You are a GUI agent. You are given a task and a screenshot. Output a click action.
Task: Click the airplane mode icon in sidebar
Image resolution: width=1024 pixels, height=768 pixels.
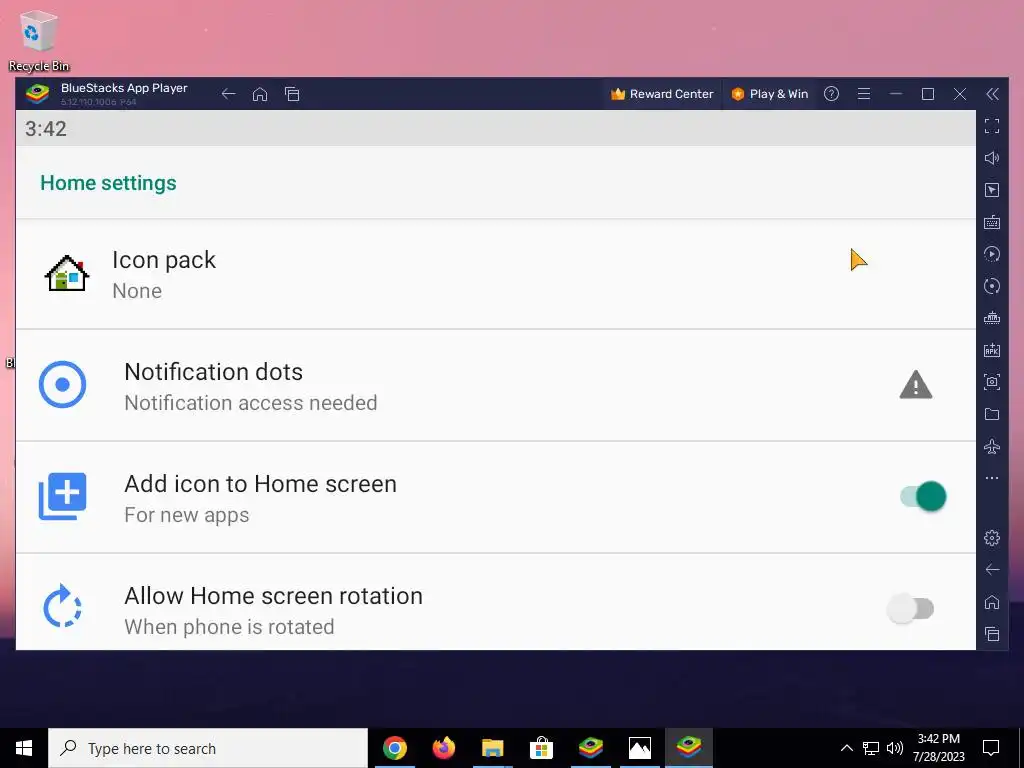point(992,446)
